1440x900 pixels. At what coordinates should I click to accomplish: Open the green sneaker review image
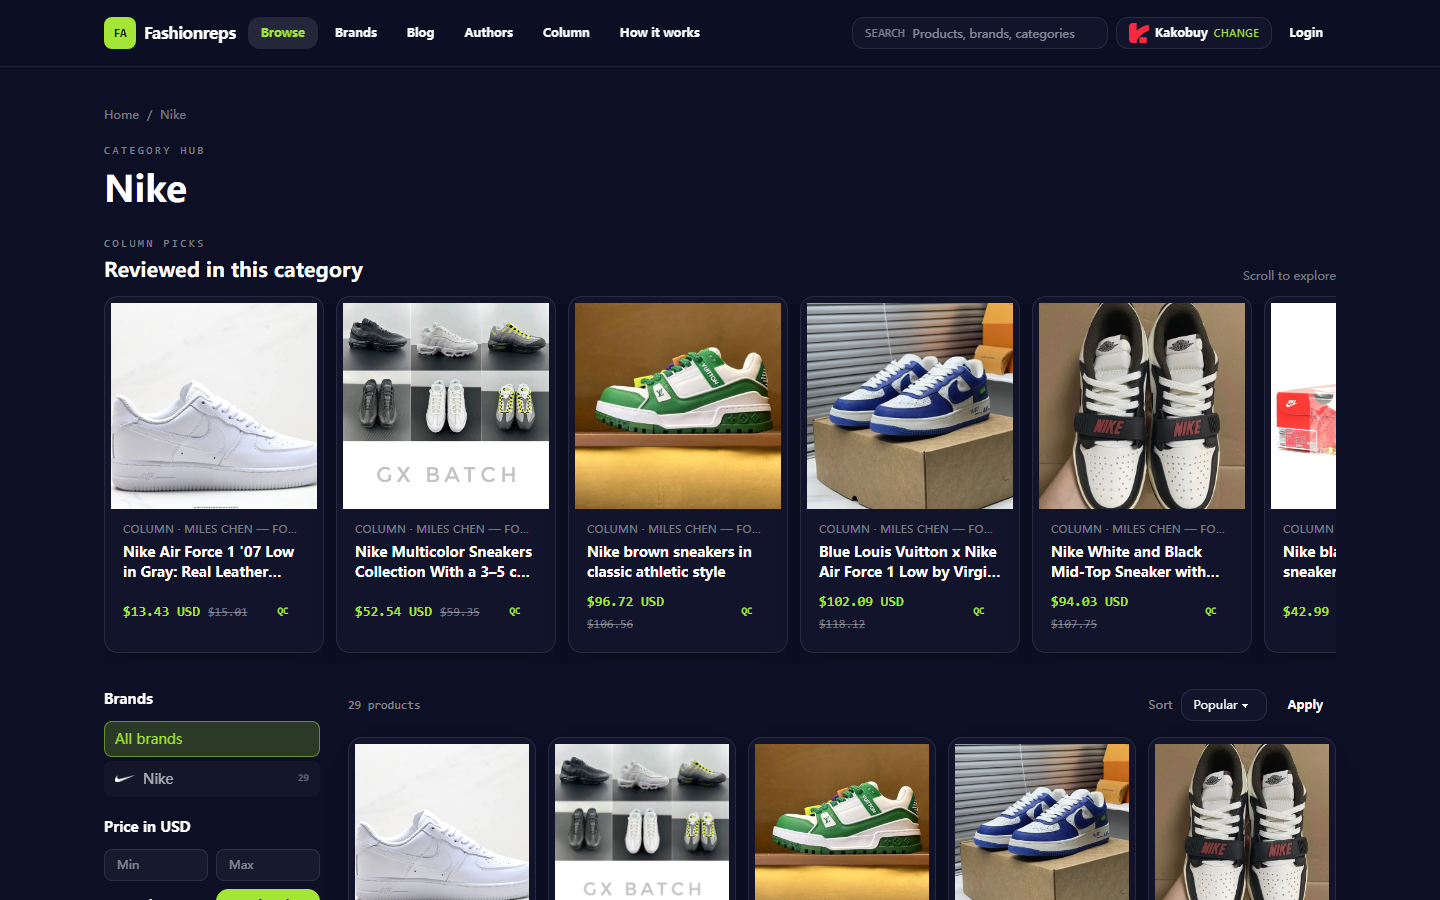tap(678, 406)
